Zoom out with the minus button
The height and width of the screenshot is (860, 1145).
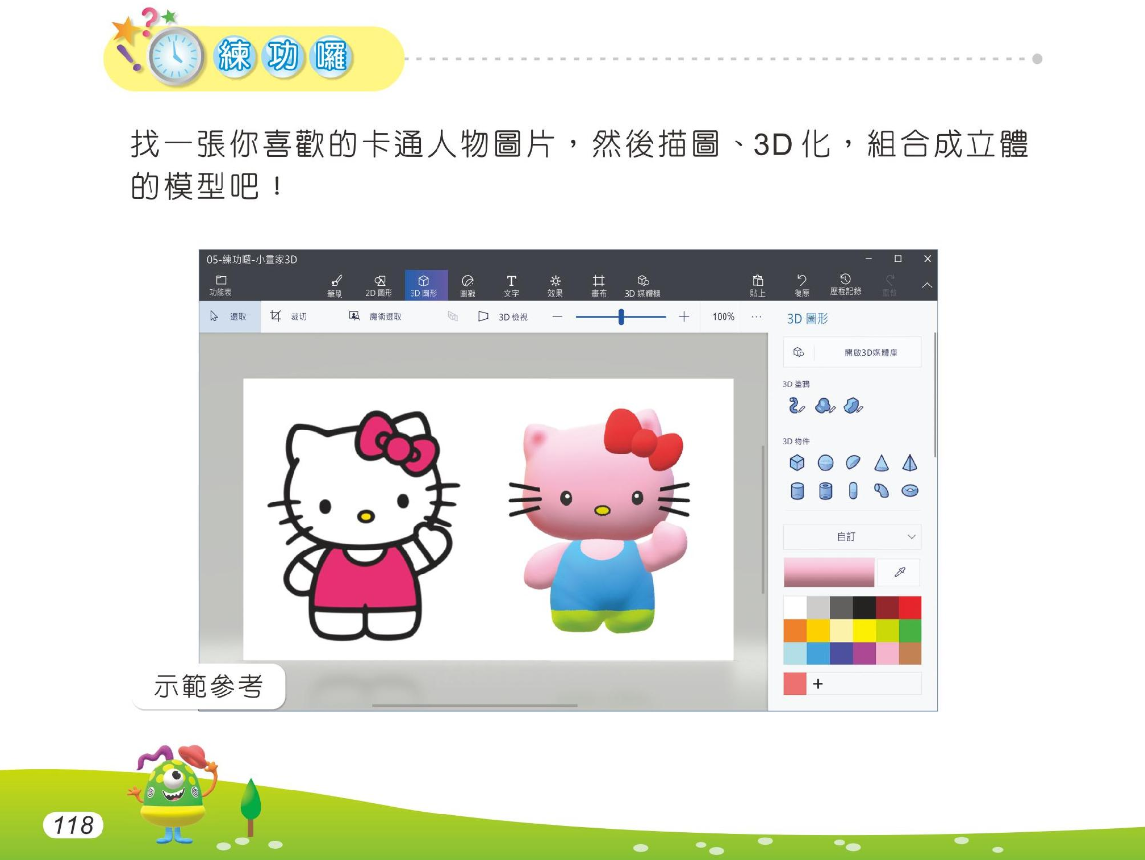point(557,317)
